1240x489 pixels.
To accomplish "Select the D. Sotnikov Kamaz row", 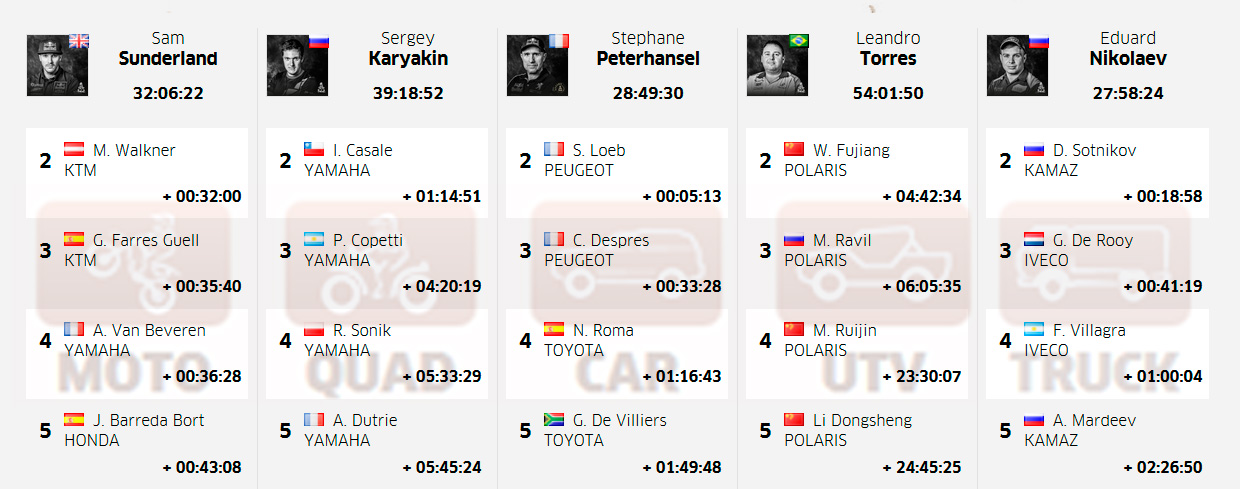I will [x=1097, y=173].
